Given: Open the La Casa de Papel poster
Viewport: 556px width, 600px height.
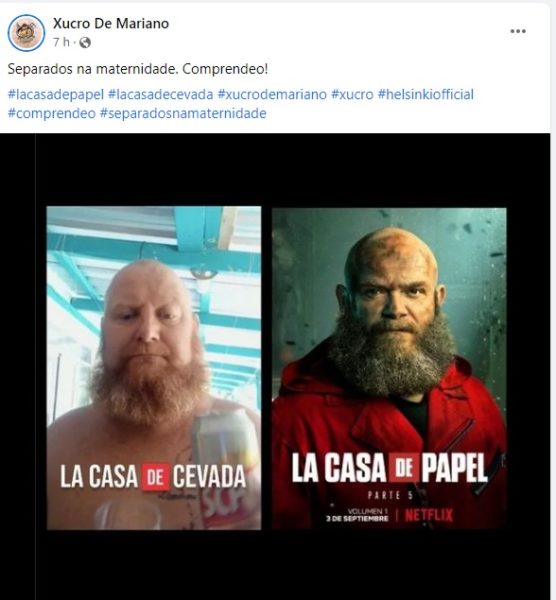Looking at the screenshot, I should pyautogui.click(x=389, y=368).
